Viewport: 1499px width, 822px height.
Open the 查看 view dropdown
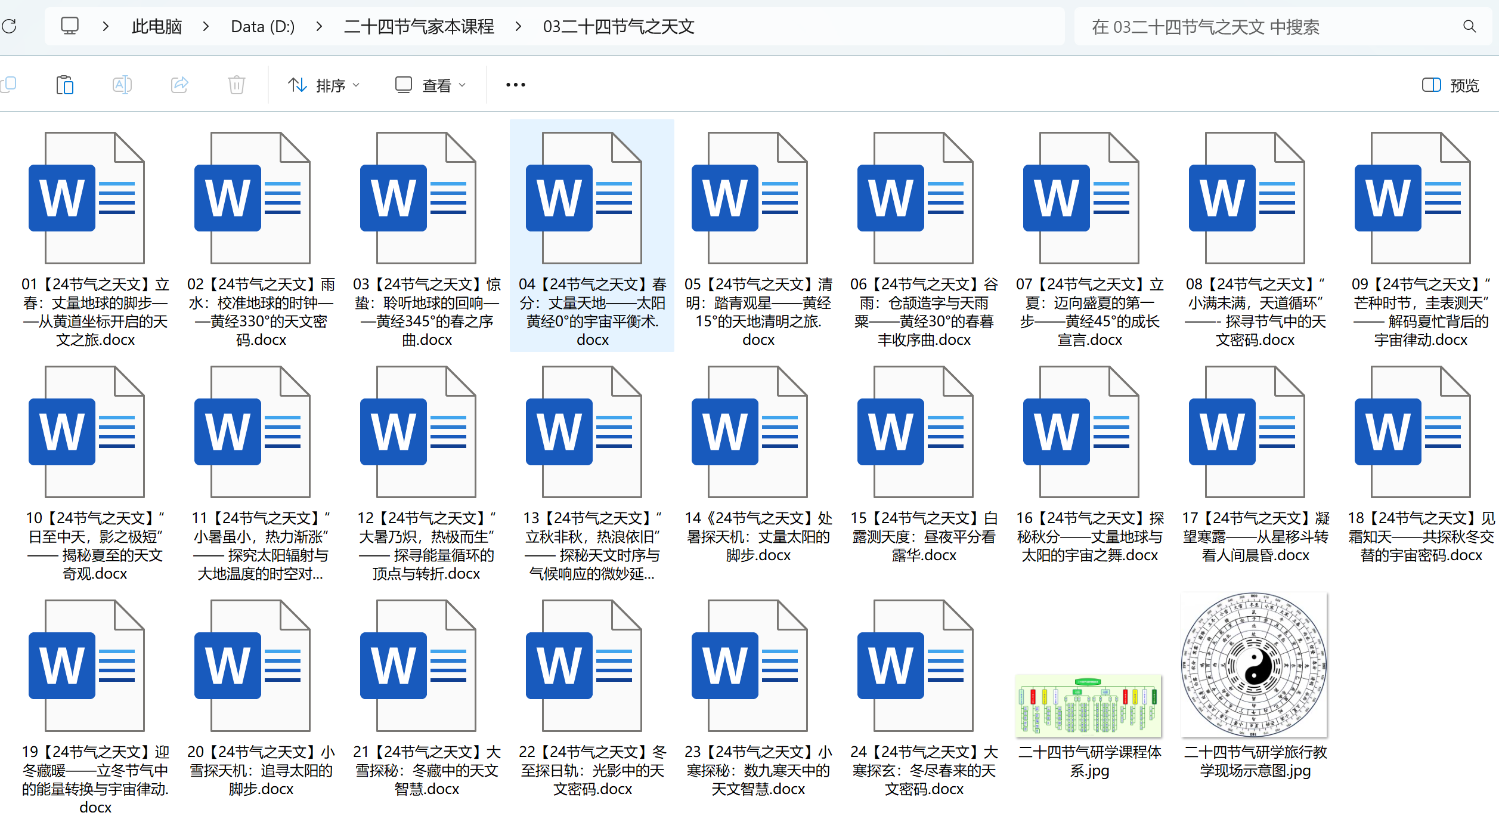pos(430,85)
